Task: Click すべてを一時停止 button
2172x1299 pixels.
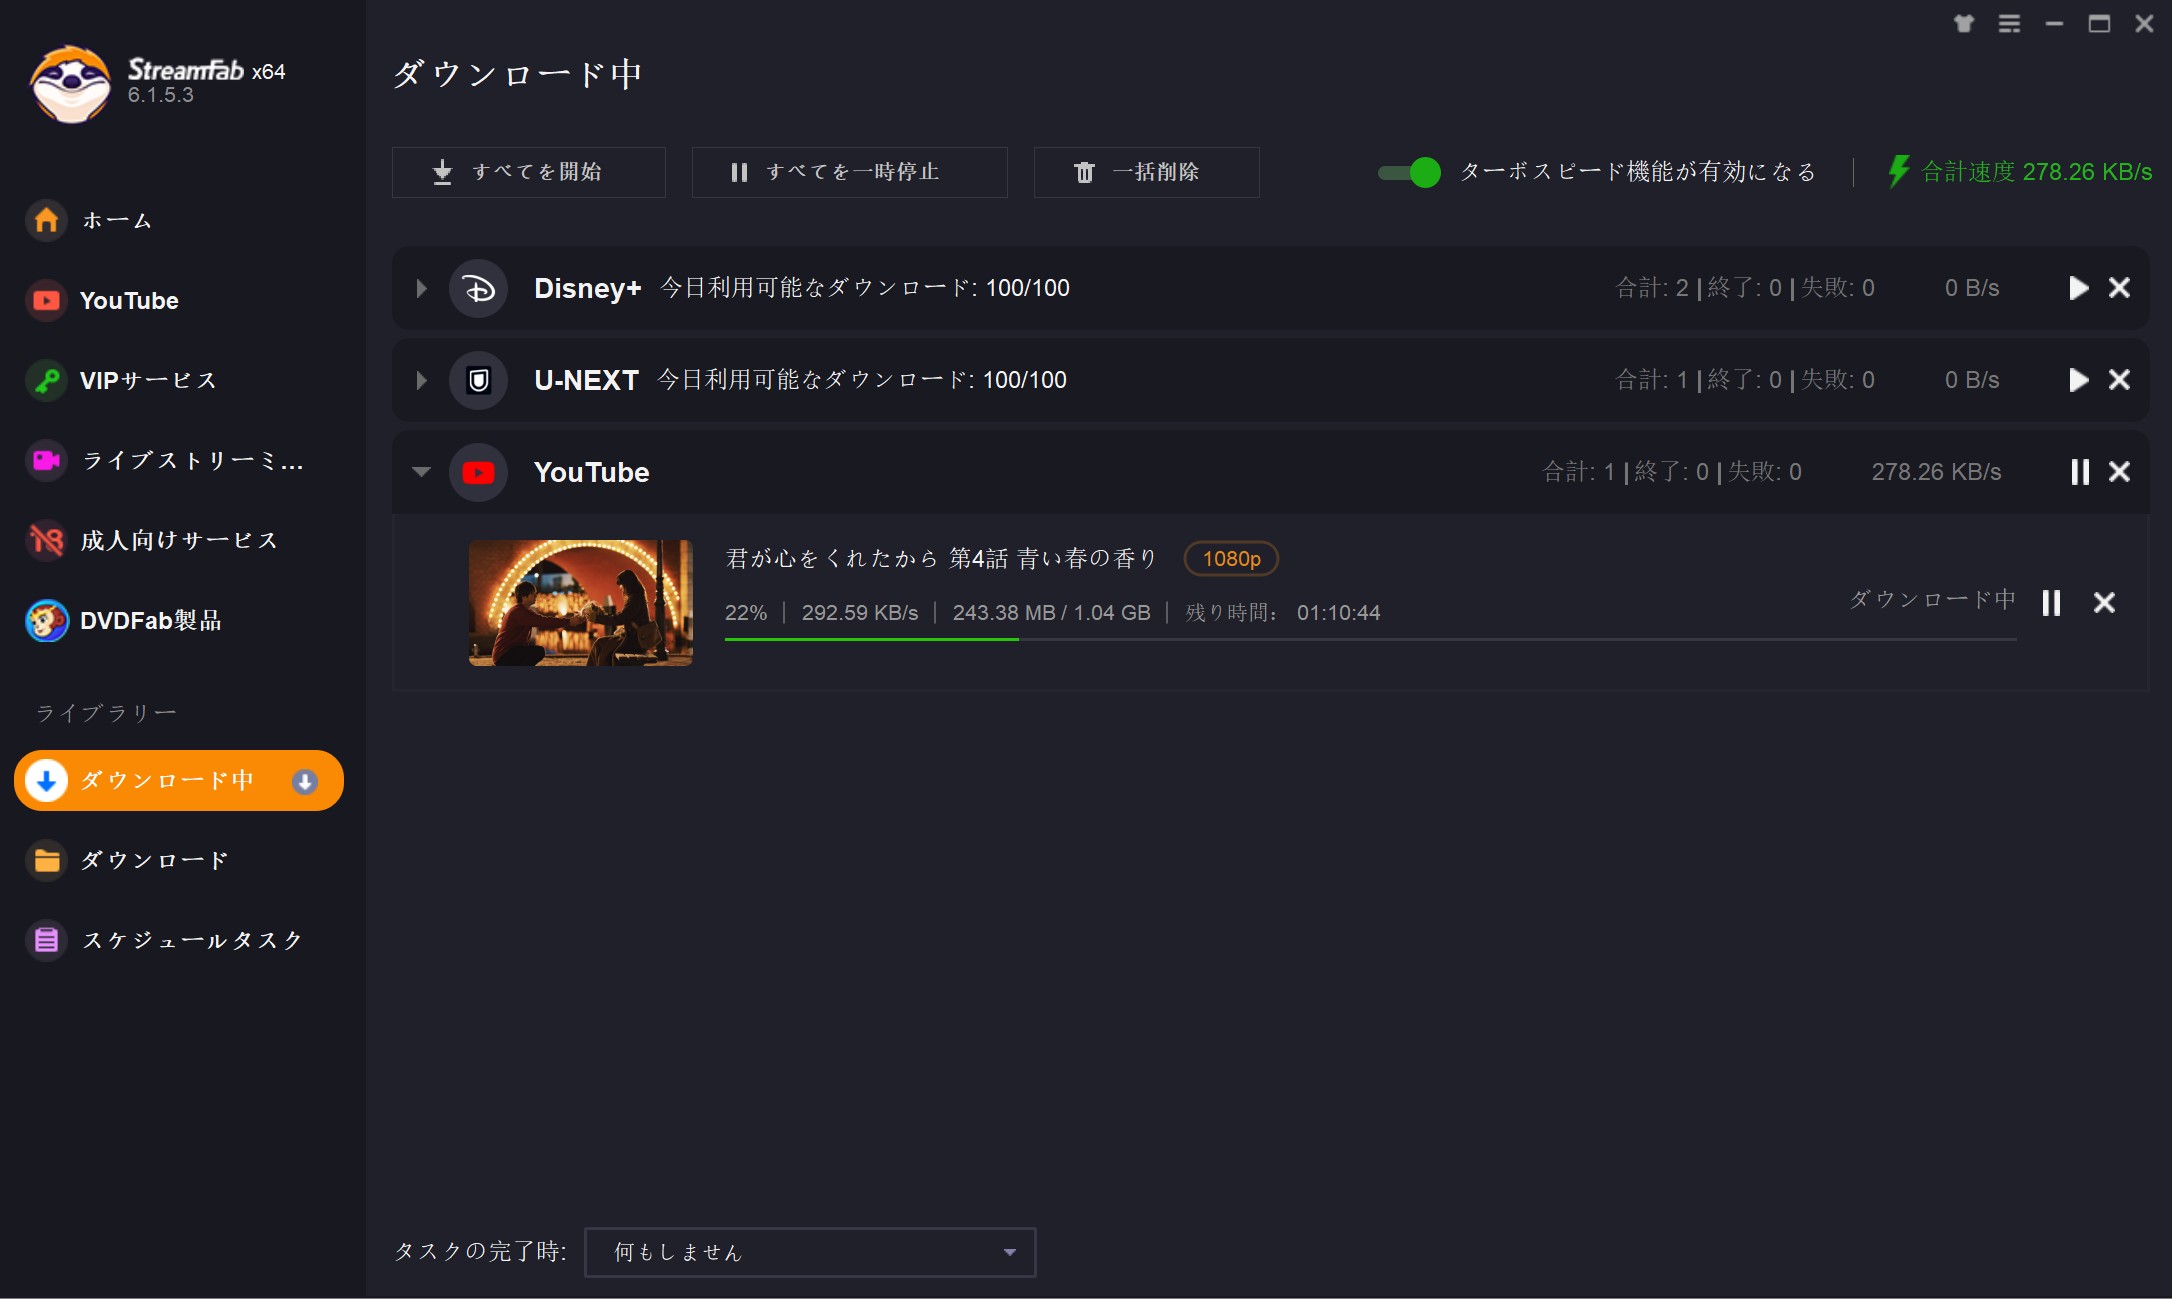Action: (849, 172)
